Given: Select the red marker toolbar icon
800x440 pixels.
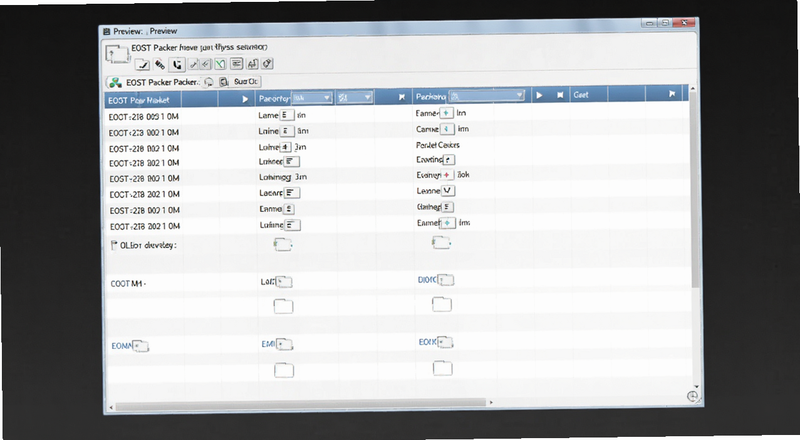Looking at the screenshot, I should coord(160,64).
